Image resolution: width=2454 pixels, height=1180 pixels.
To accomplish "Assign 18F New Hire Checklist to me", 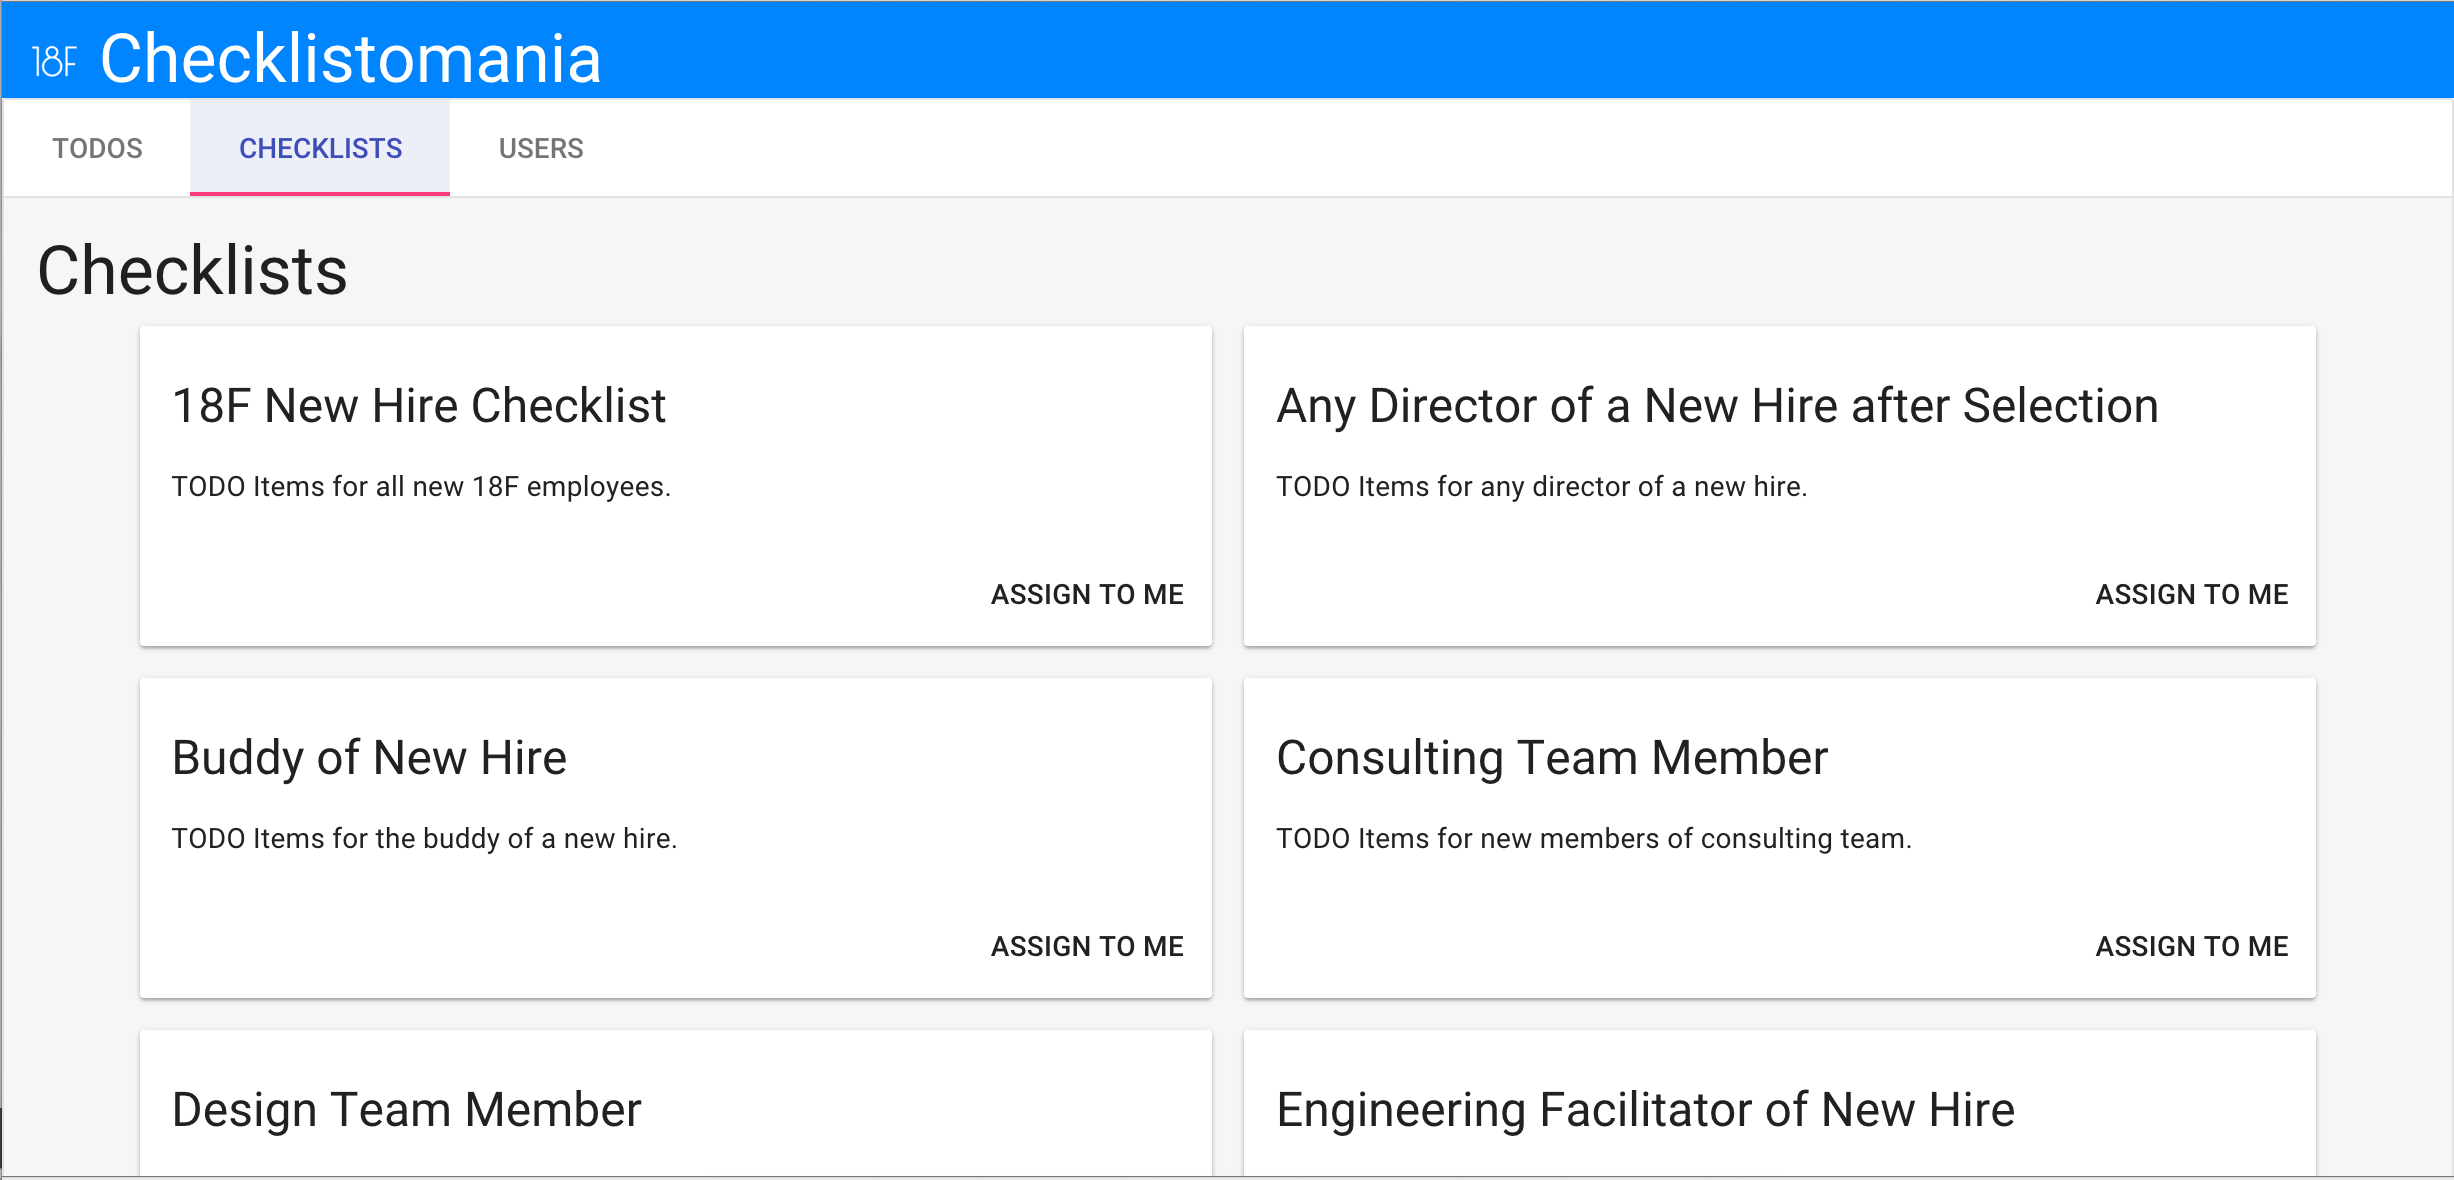I will click(1087, 594).
